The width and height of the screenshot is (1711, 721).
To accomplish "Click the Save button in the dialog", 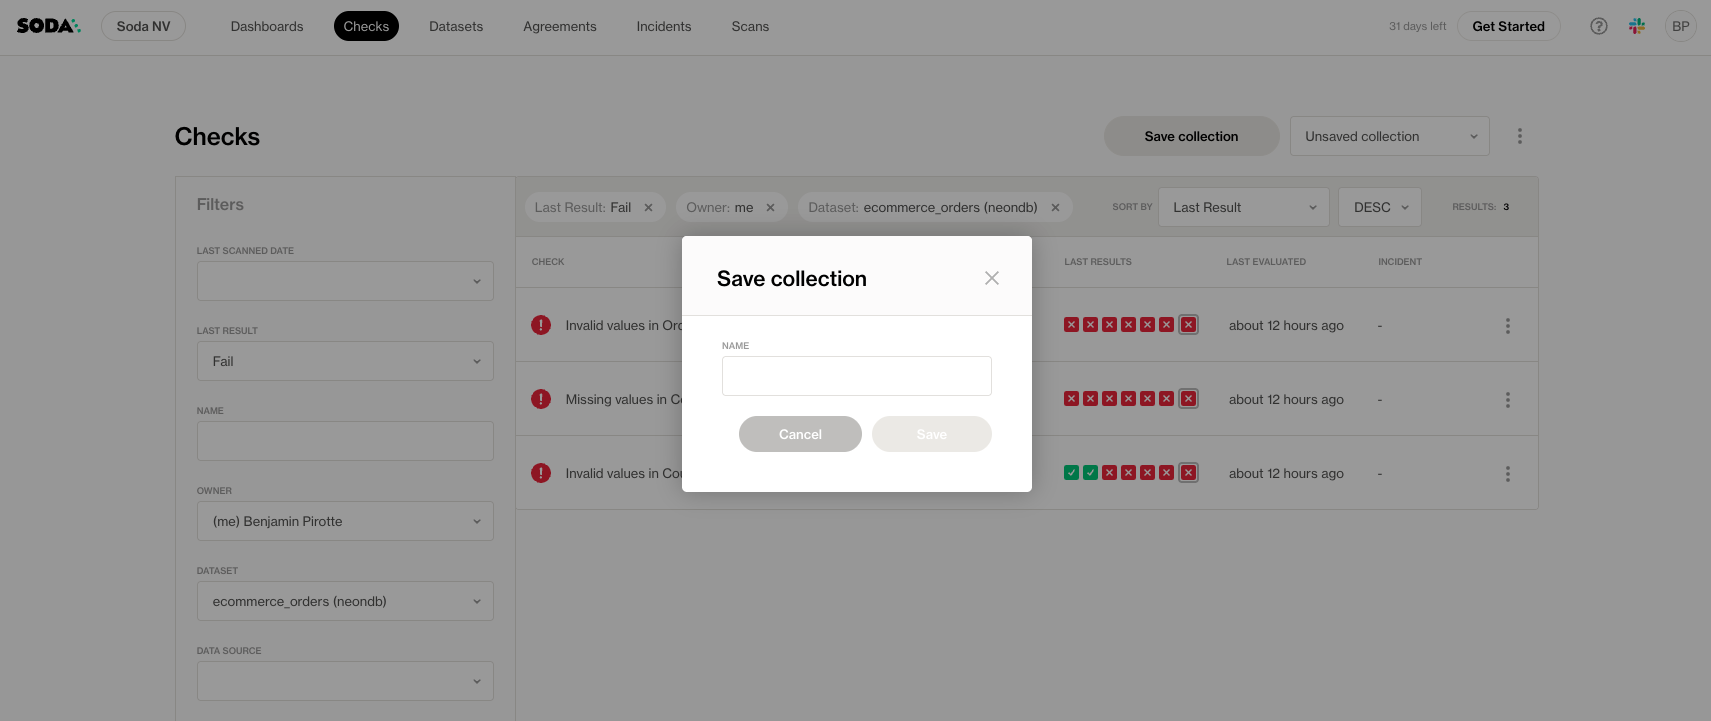I will click(x=931, y=434).
